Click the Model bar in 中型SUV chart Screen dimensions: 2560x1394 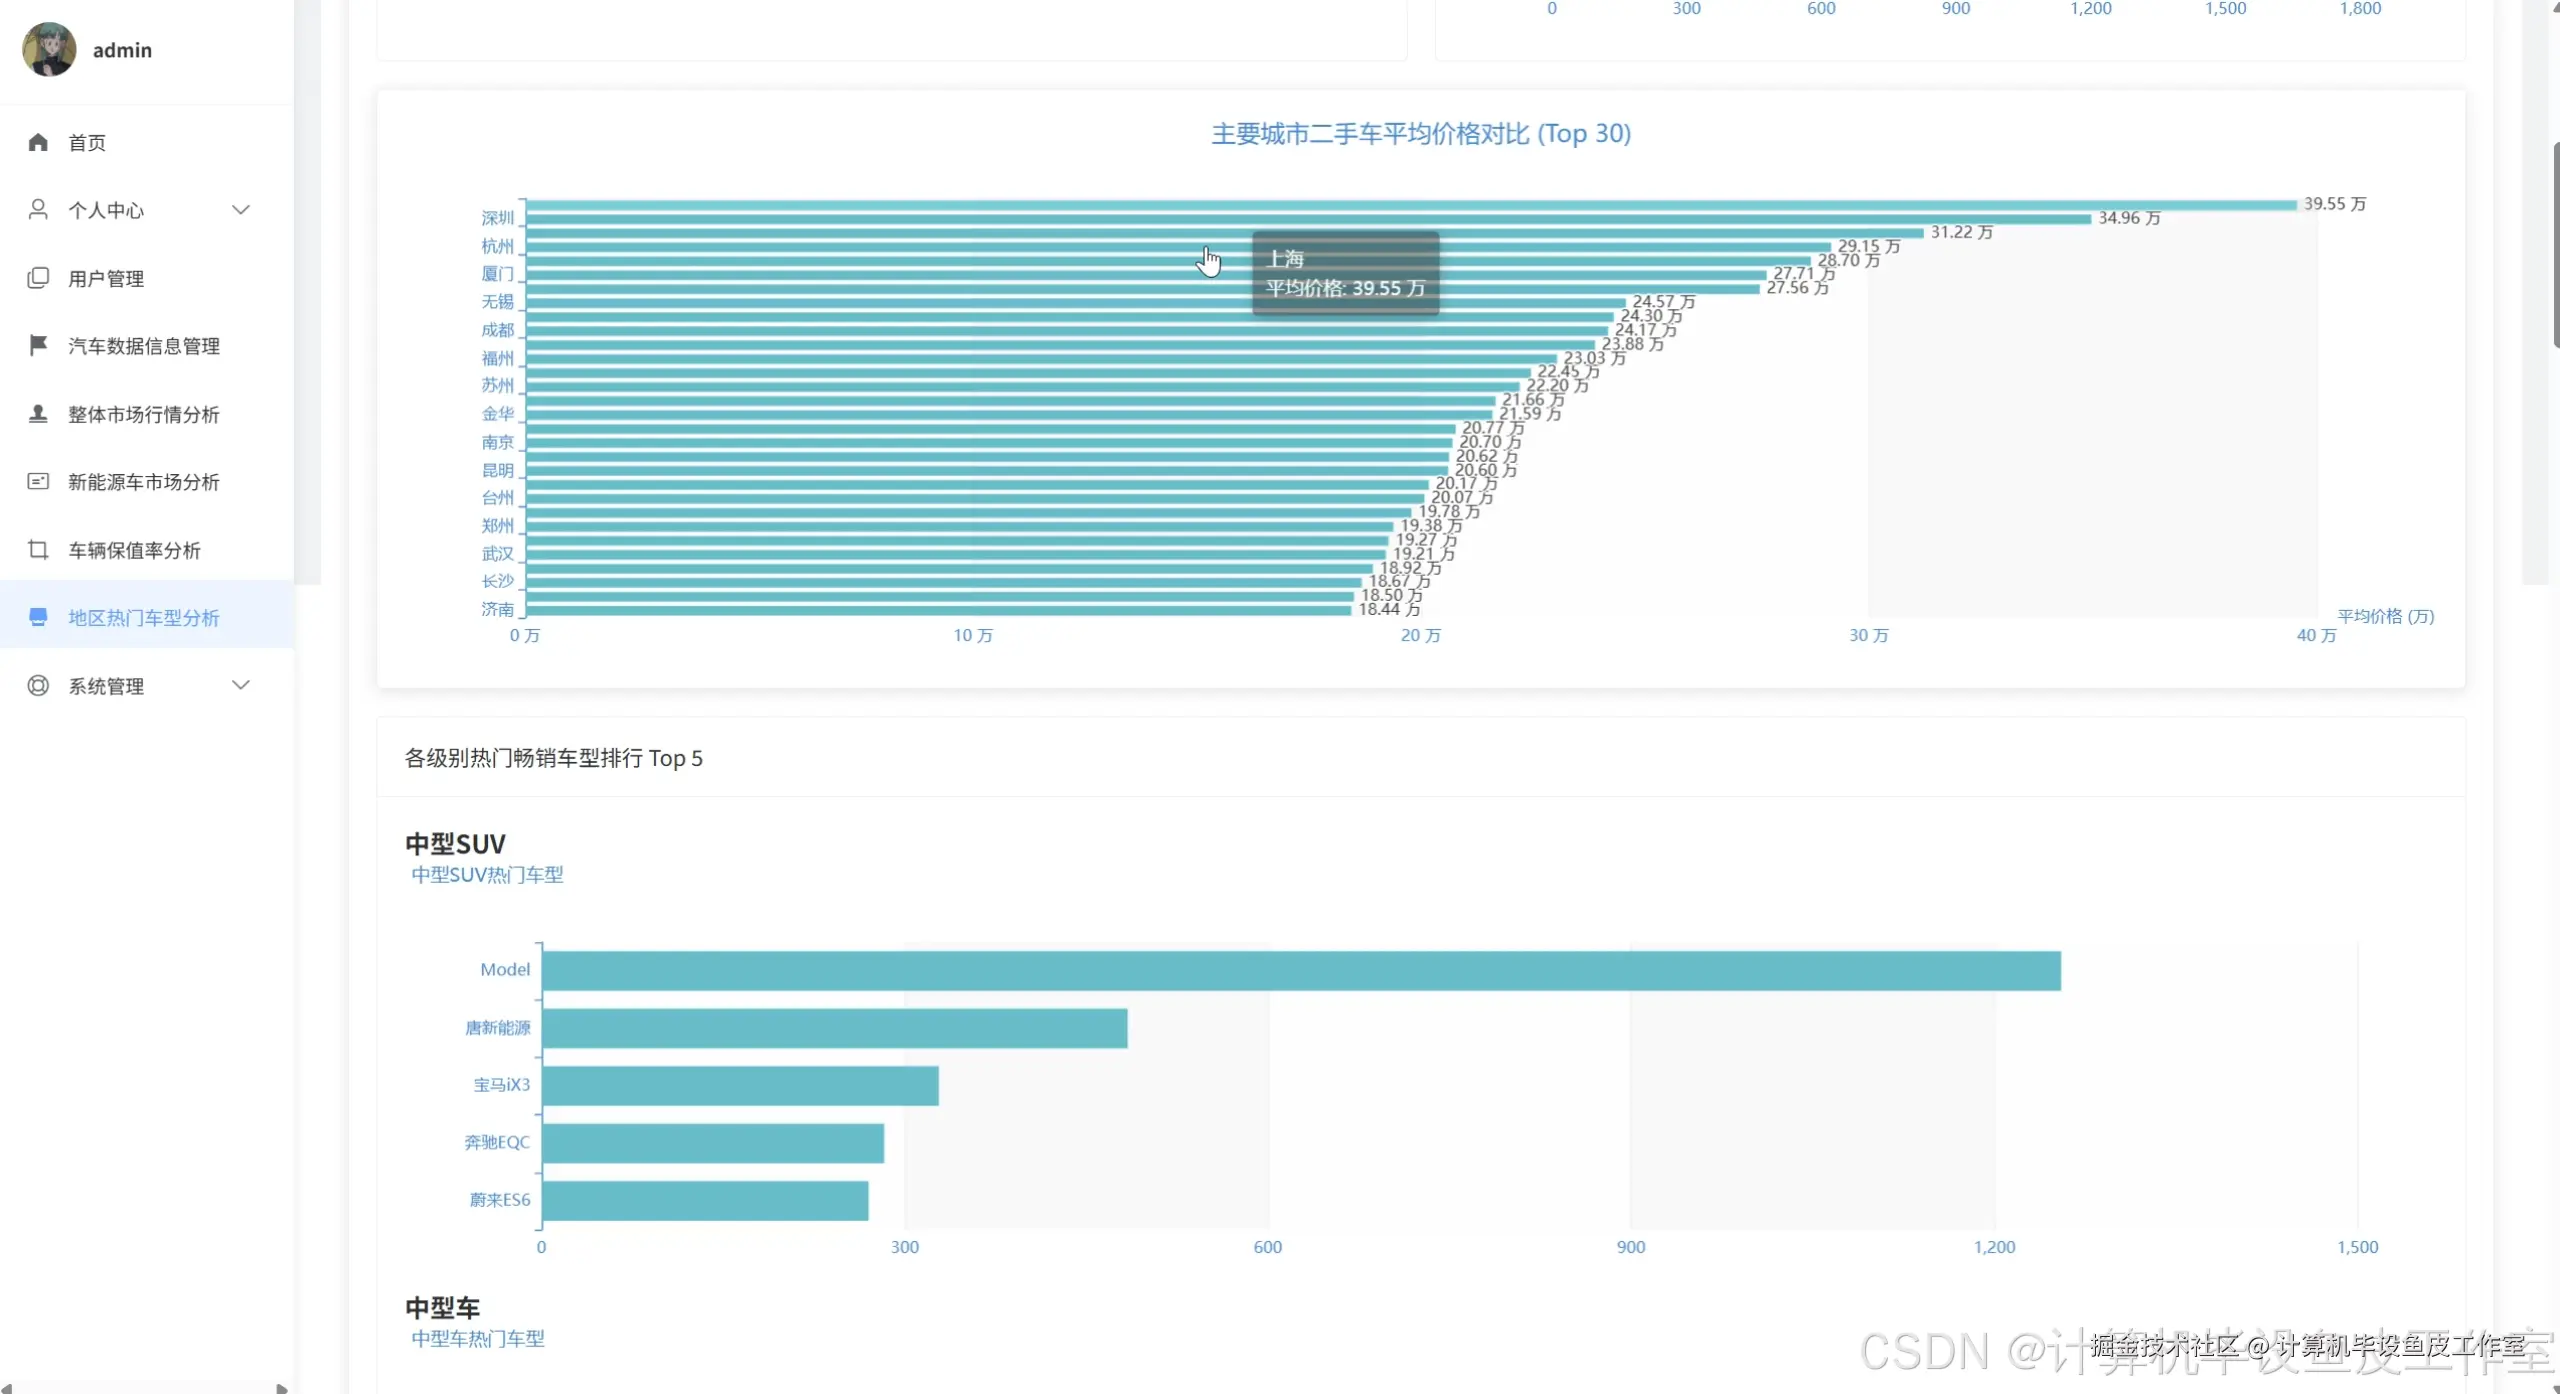(1300, 970)
